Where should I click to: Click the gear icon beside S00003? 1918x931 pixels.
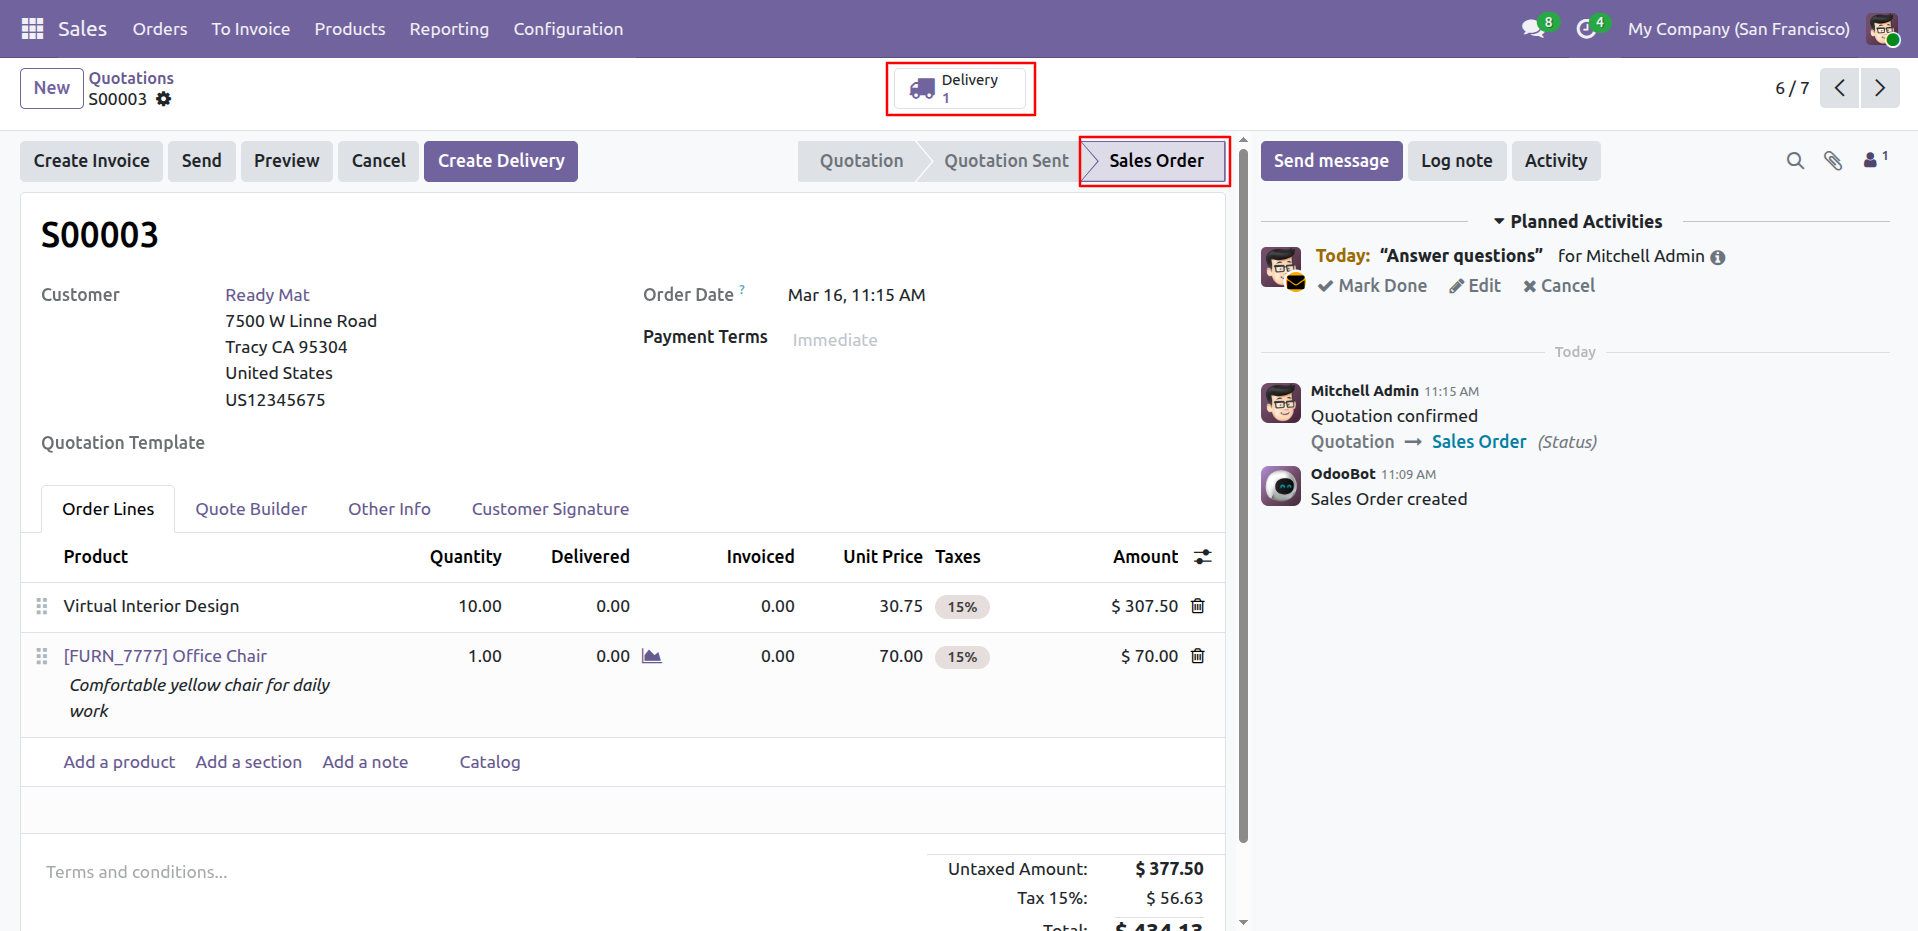164,99
